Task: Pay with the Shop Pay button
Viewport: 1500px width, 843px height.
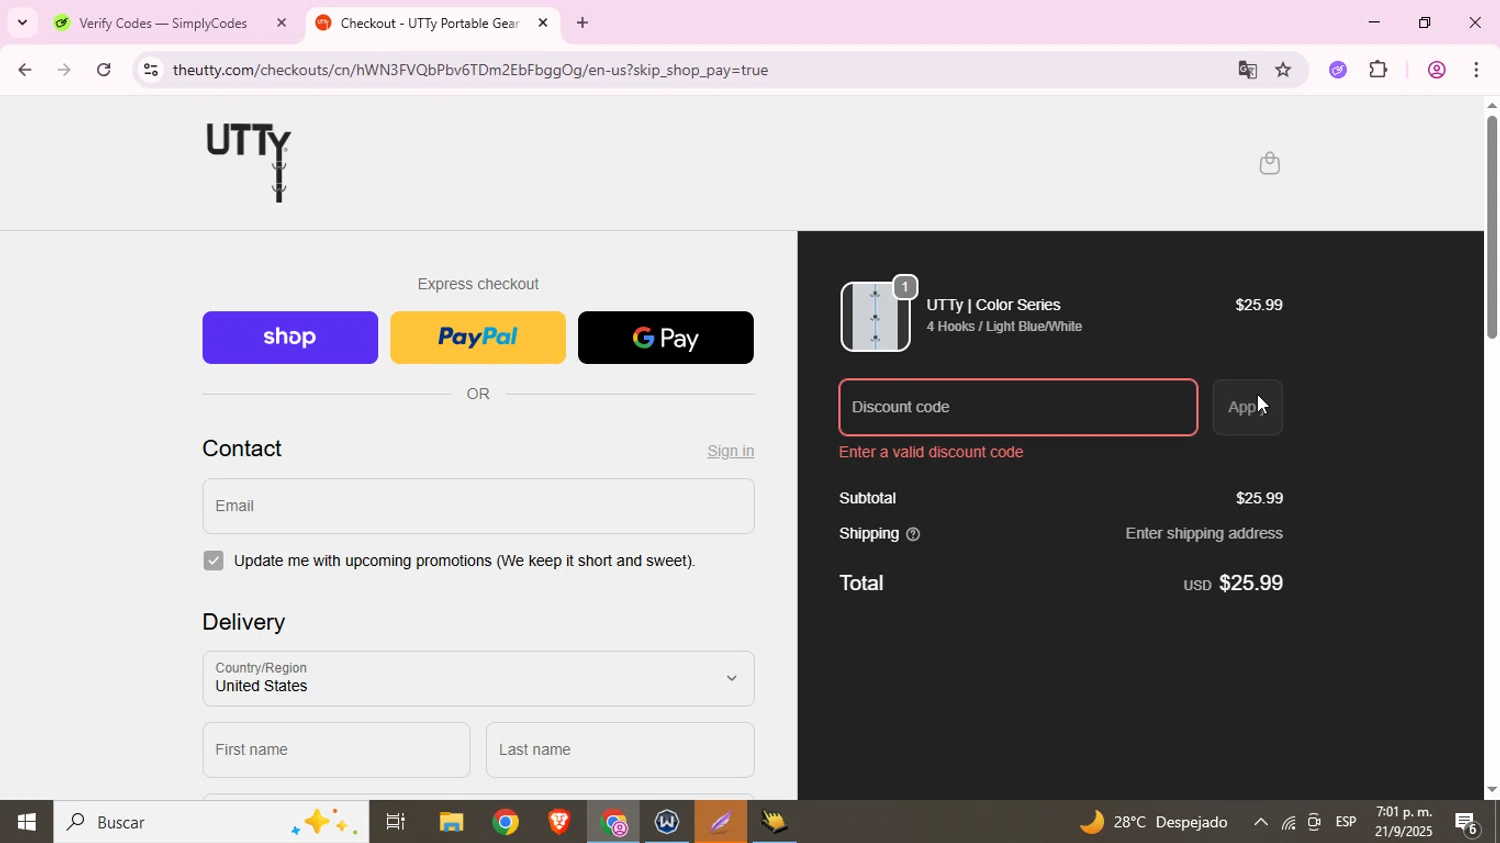Action: 290,338
